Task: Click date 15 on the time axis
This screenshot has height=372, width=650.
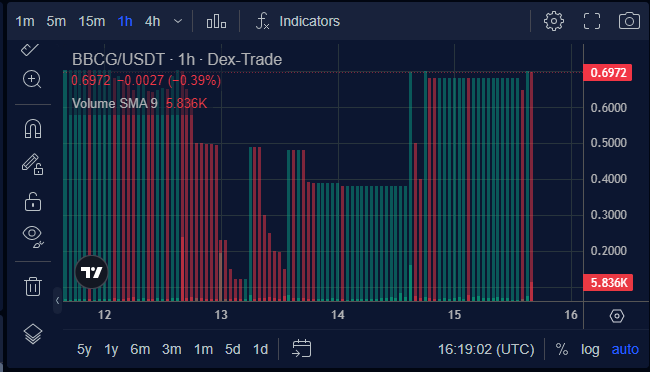Action: (454, 315)
